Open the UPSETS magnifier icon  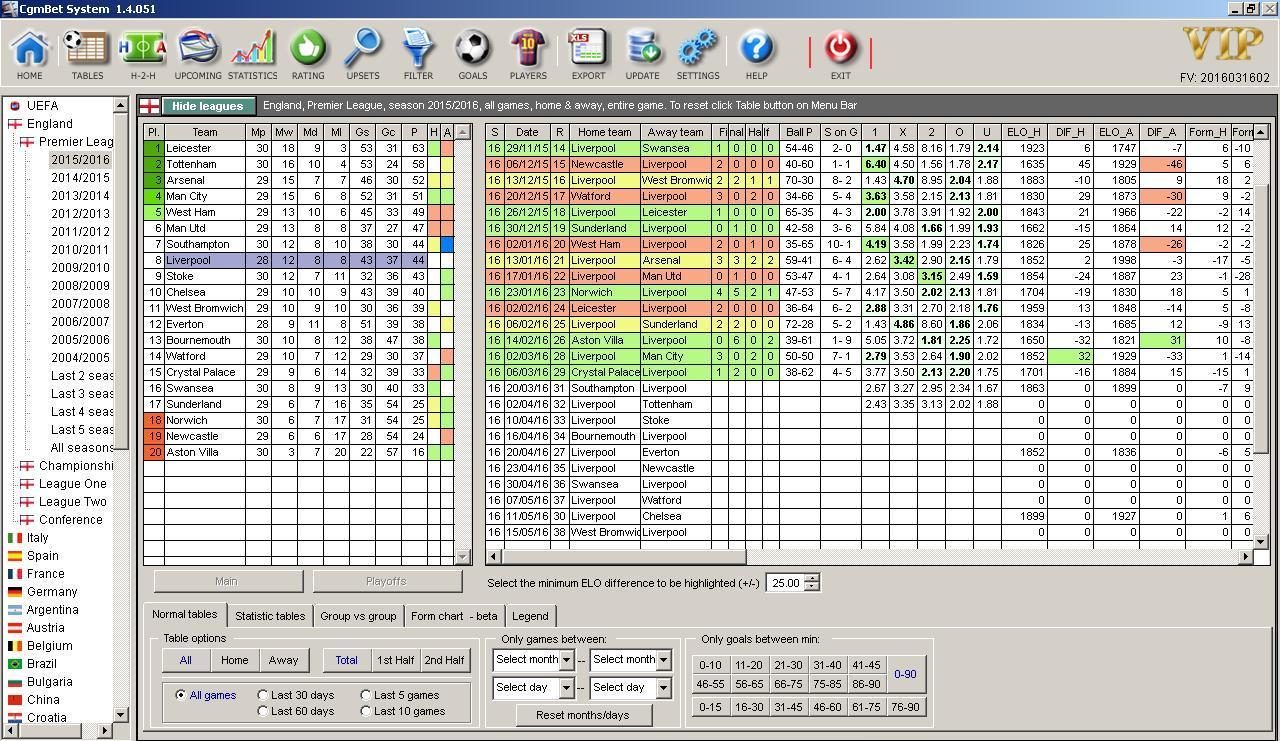363,54
